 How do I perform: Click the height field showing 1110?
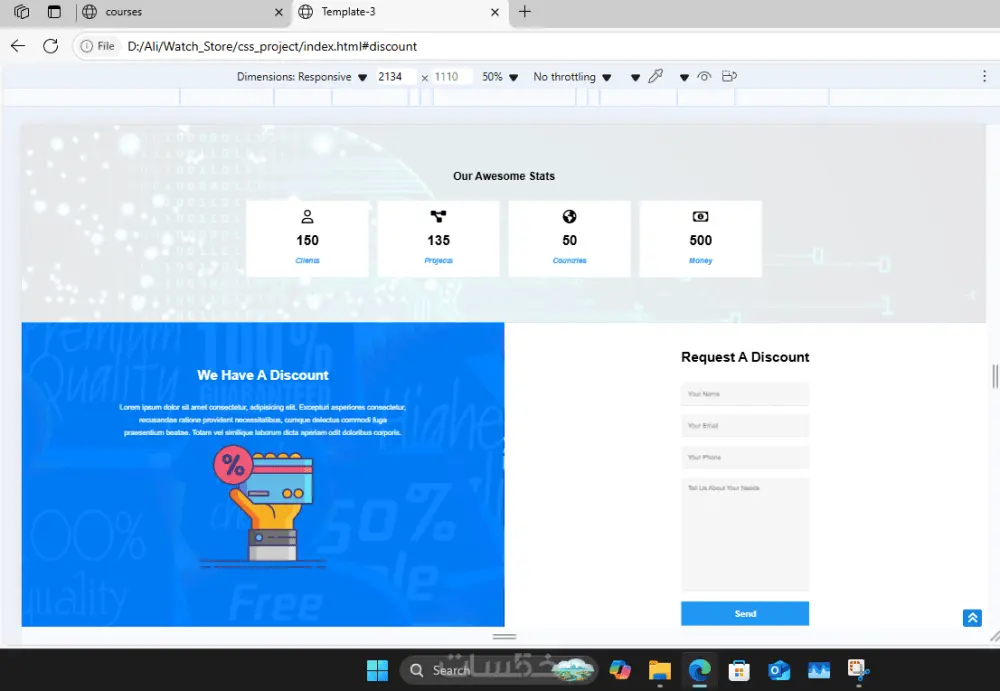click(452, 77)
